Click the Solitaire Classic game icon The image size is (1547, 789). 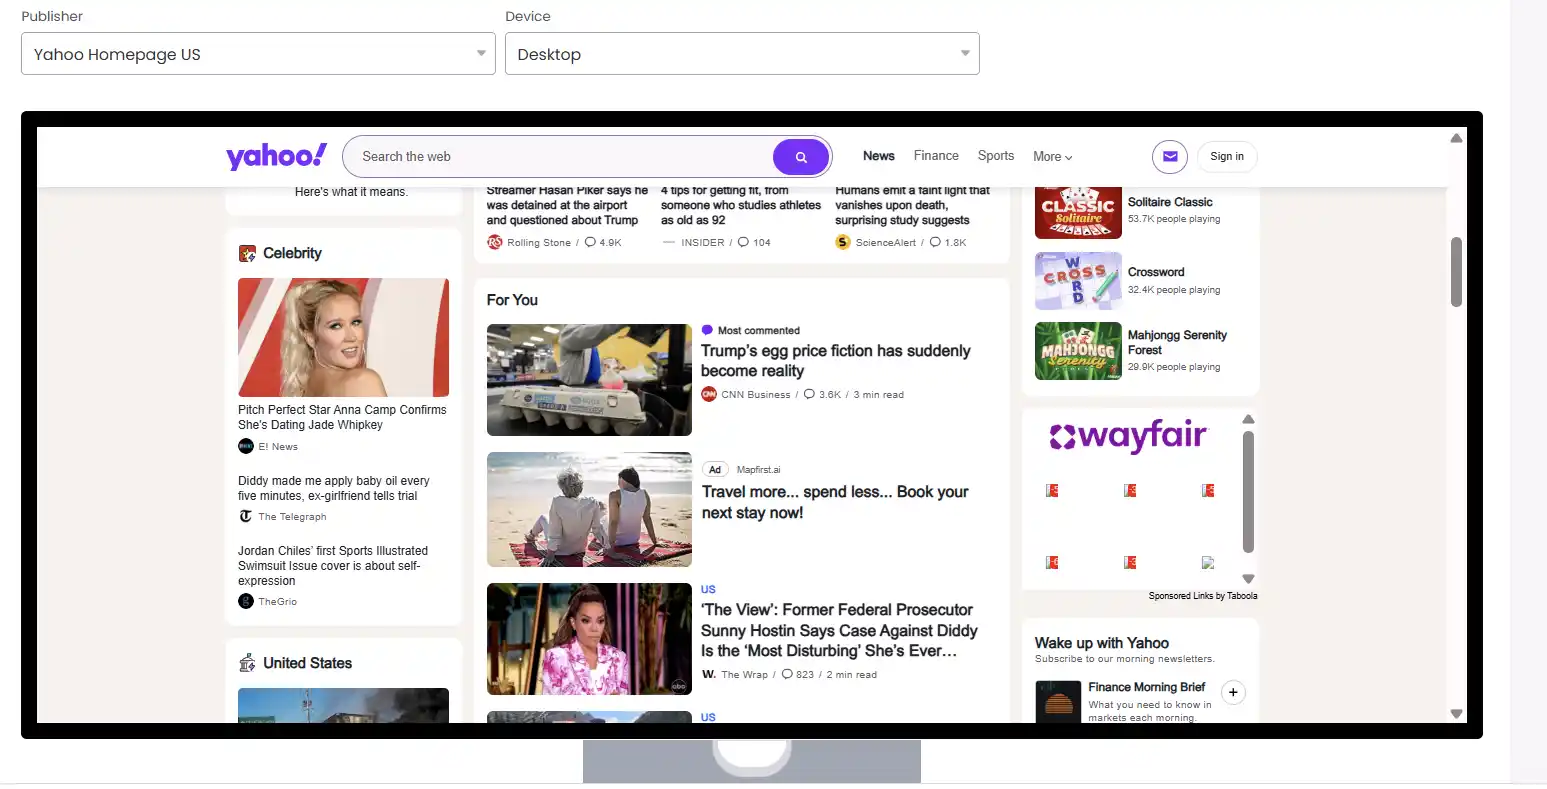point(1078,211)
